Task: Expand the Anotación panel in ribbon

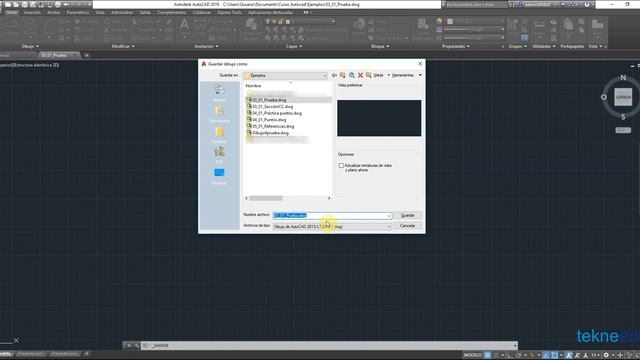Action: click(x=206, y=47)
